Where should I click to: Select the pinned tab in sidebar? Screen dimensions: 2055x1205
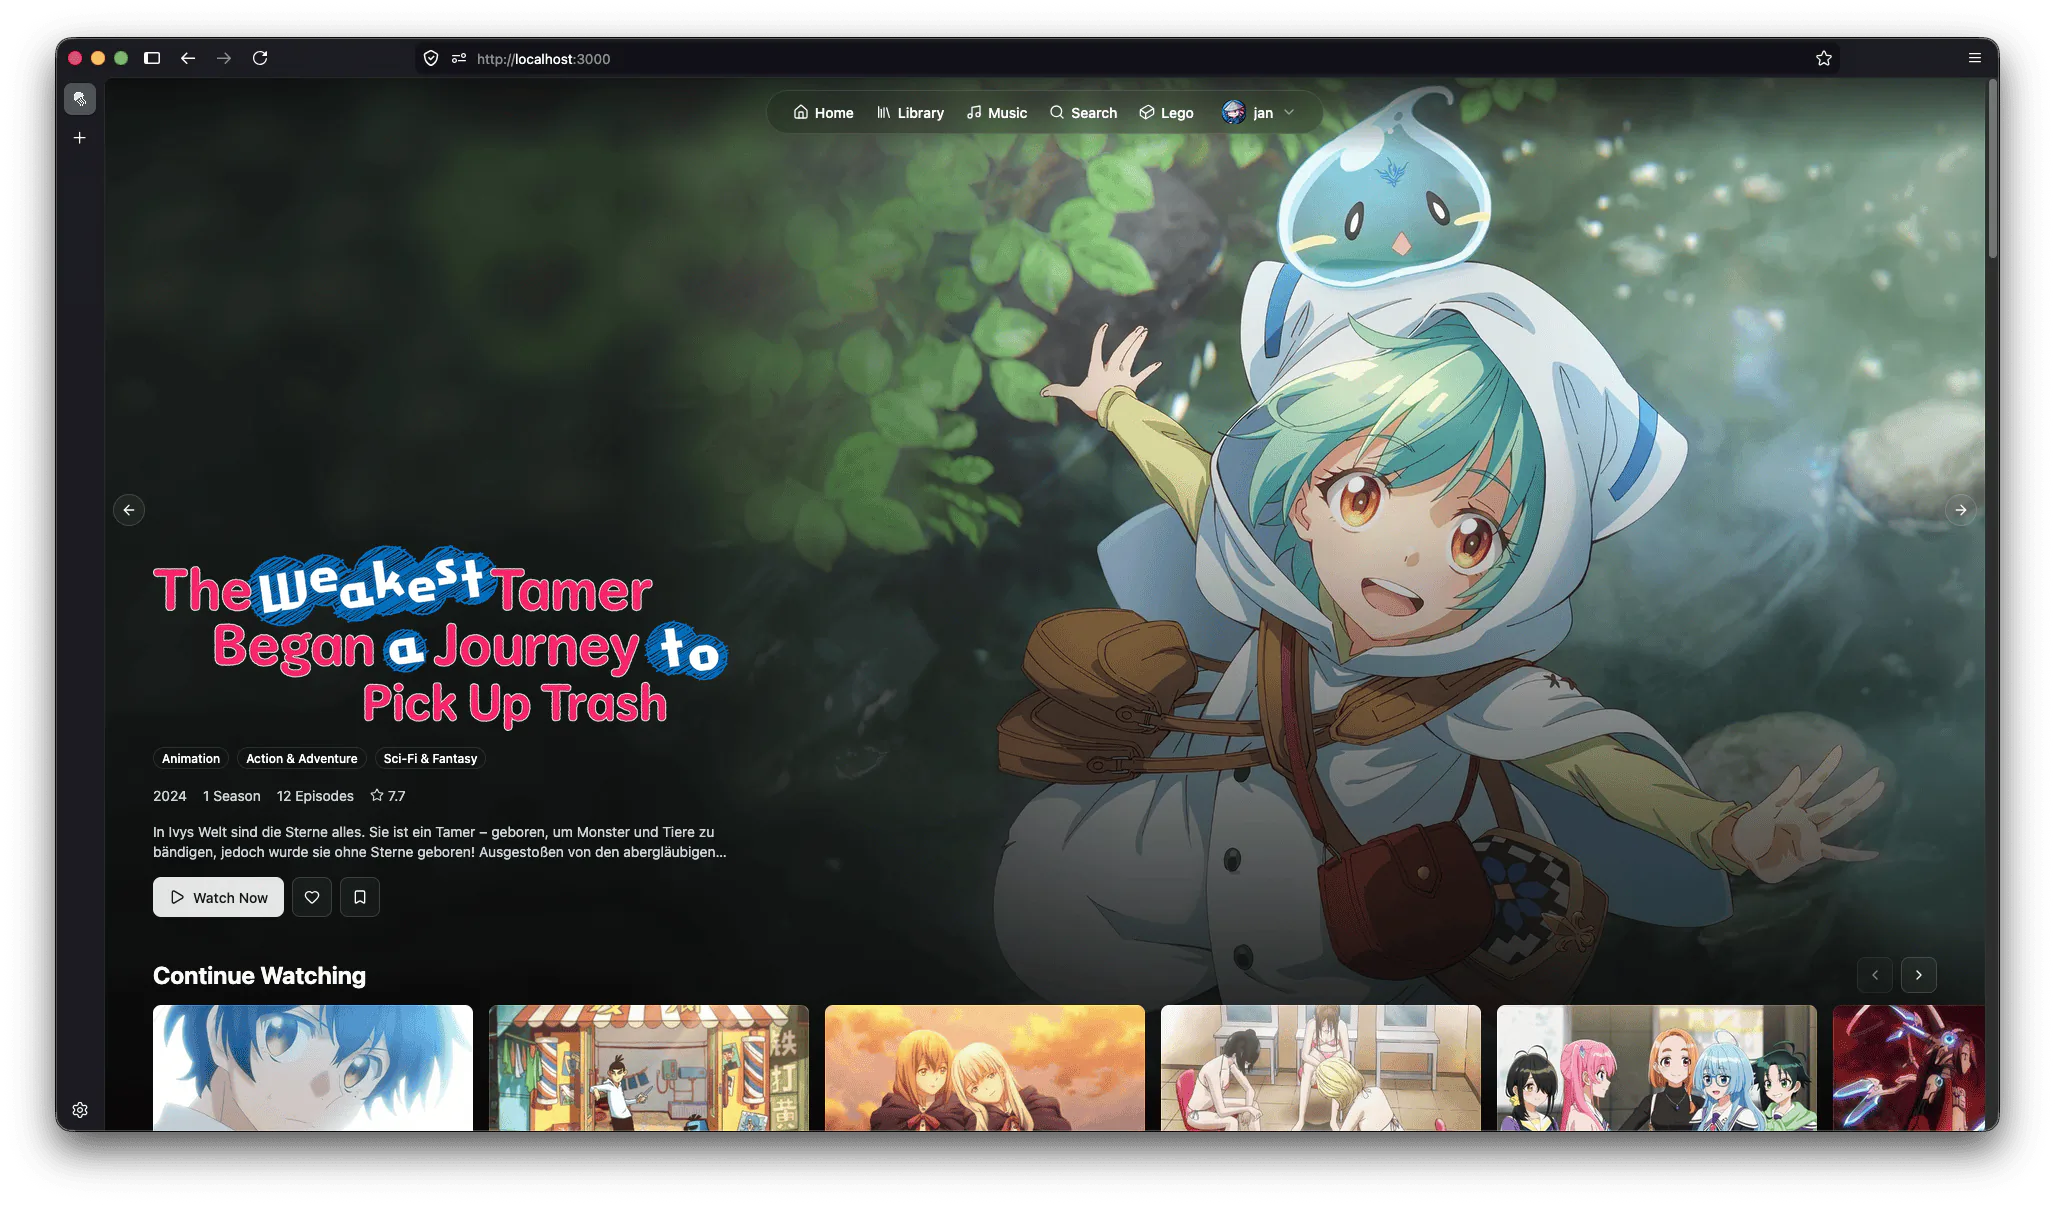(x=80, y=99)
